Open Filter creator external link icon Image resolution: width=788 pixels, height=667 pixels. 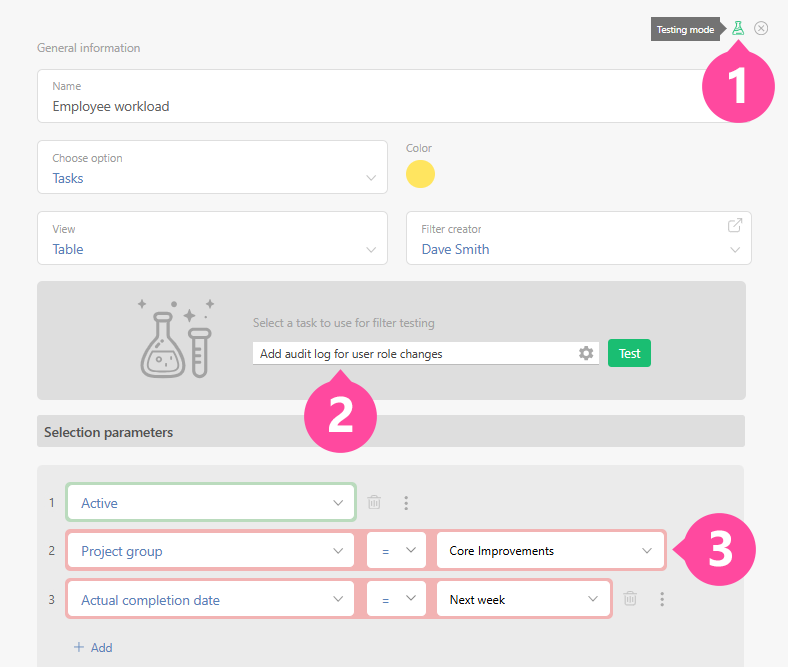[x=735, y=225]
